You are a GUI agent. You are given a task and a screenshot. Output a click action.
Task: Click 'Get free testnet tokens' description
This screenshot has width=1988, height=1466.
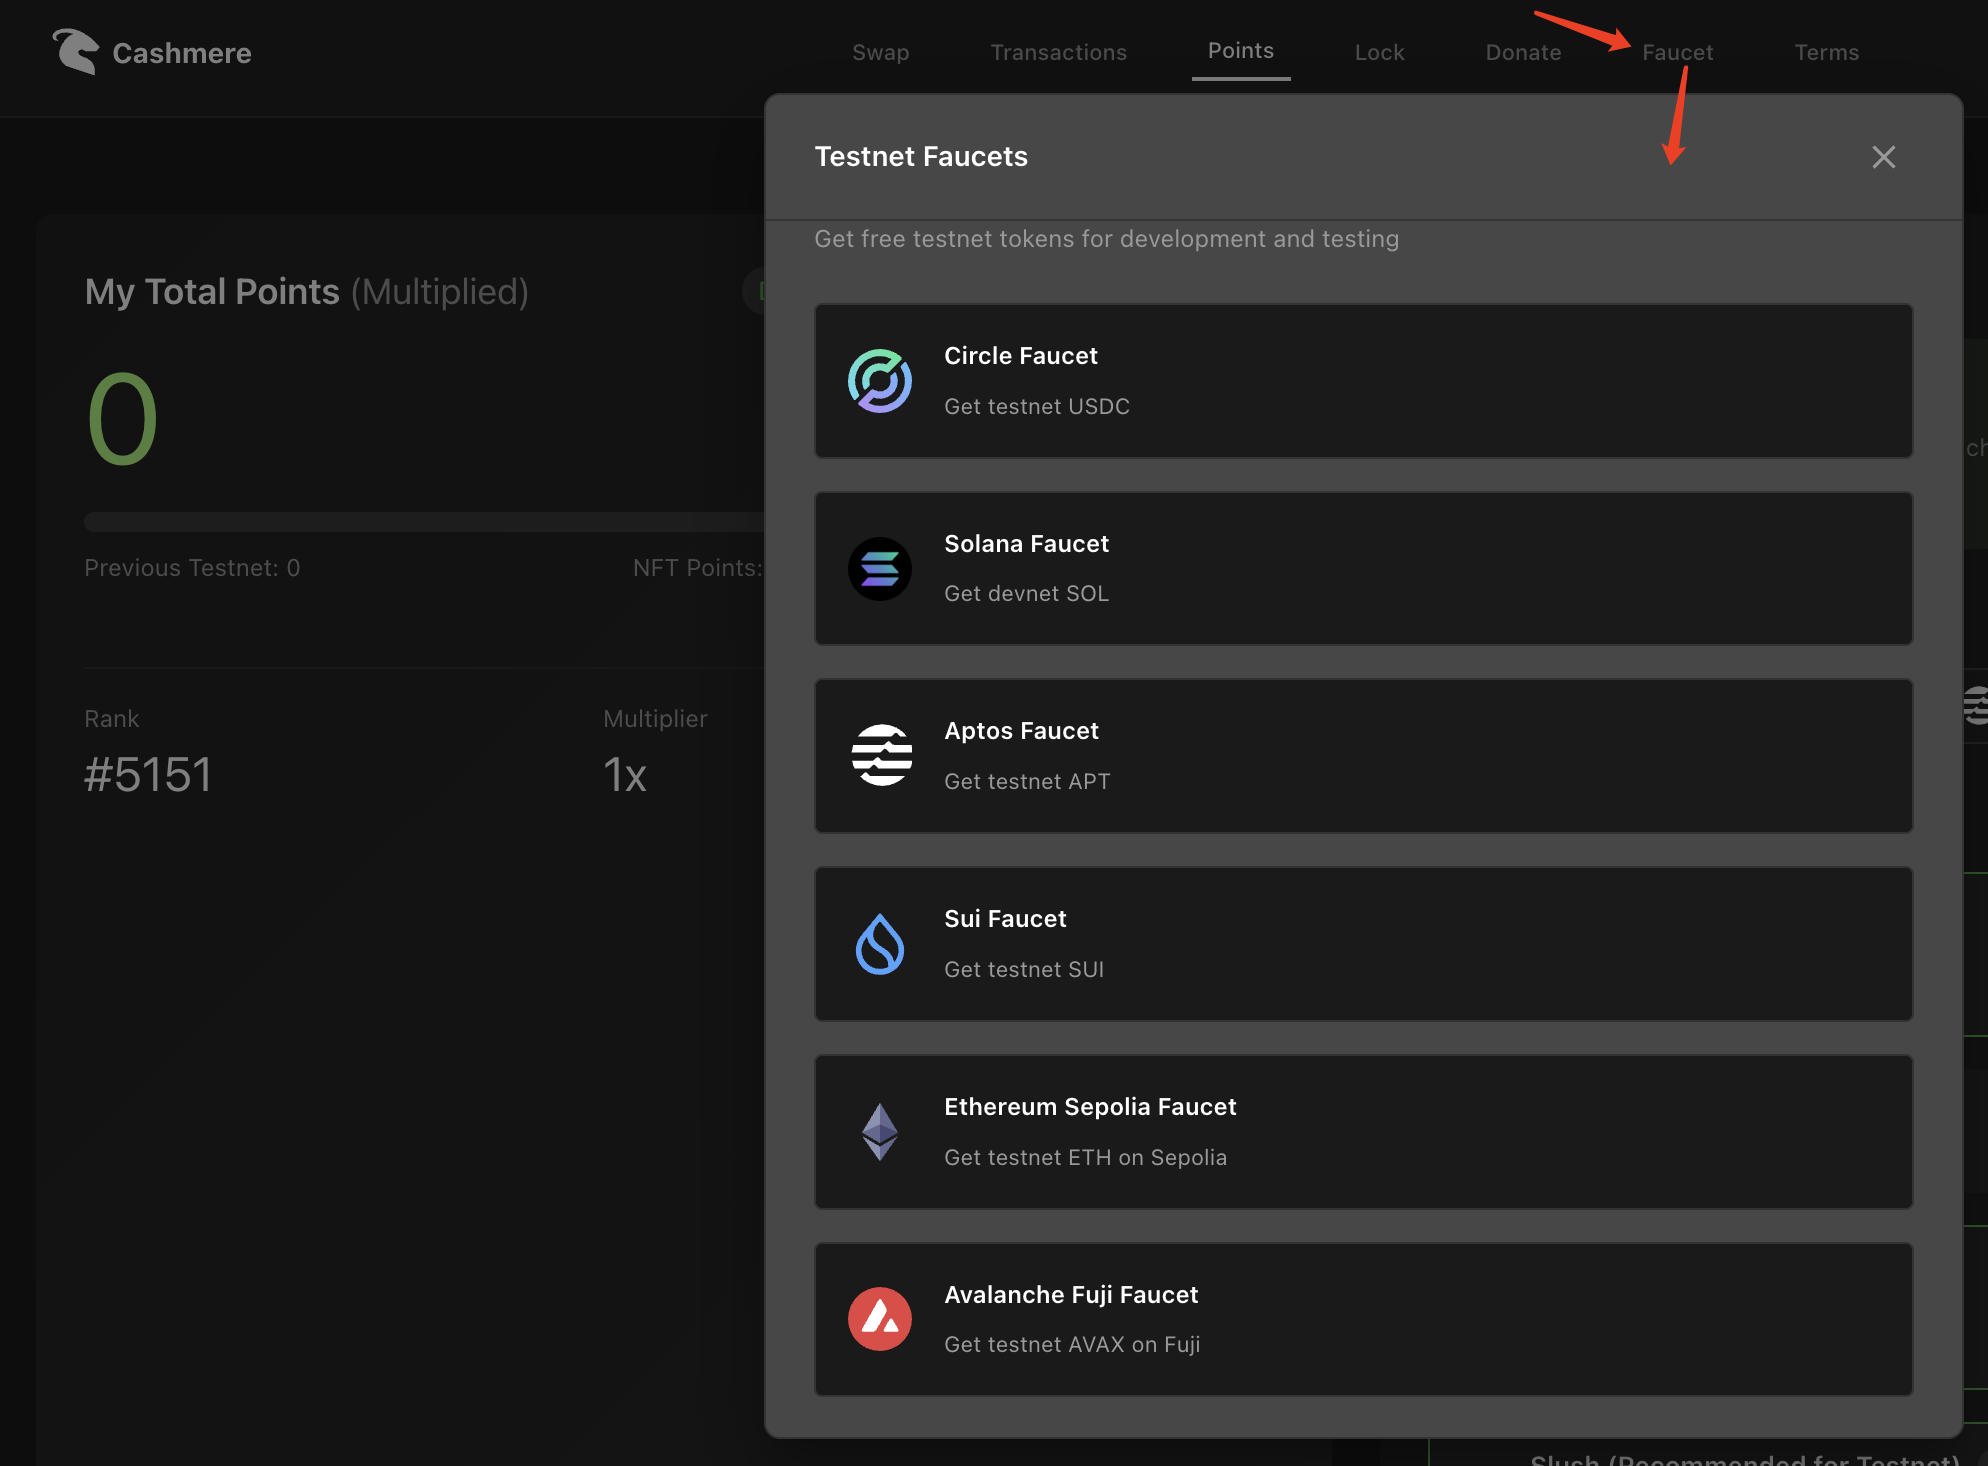pos(1107,239)
